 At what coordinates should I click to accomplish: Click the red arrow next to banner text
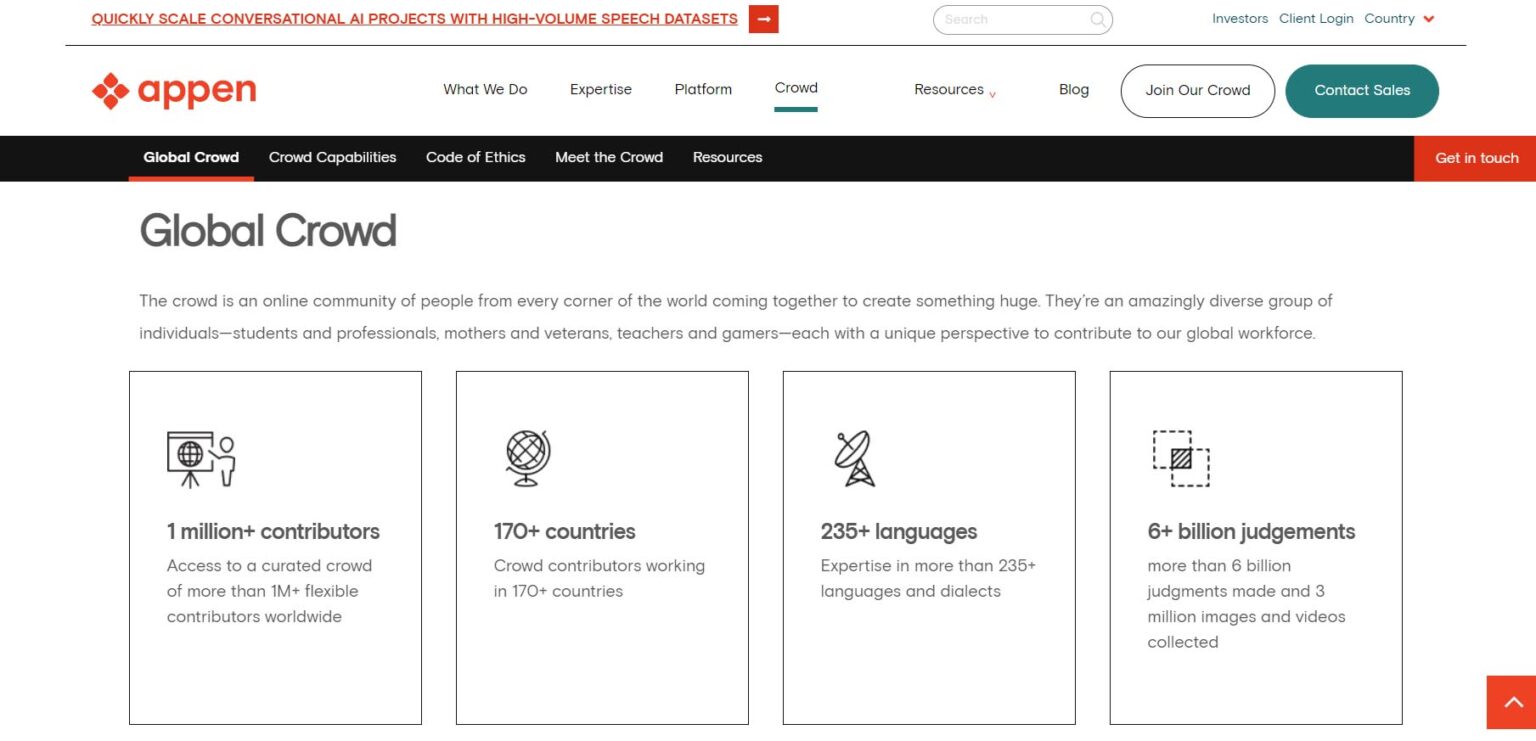[763, 18]
